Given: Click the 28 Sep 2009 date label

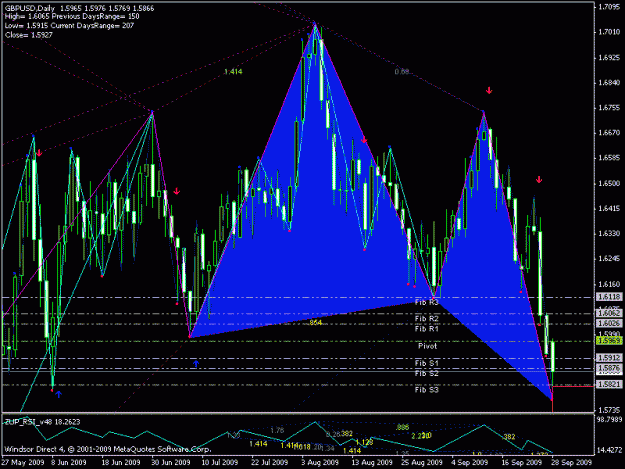Looking at the screenshot, I should [x=572, y=462].
